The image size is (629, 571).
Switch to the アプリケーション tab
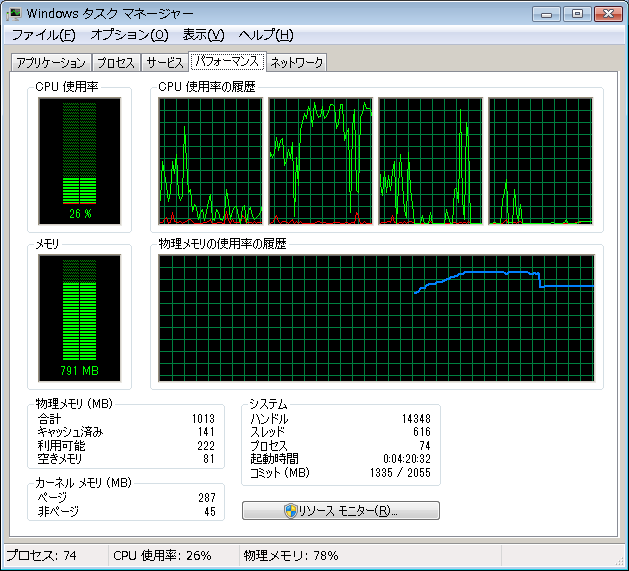[x=51, y=63]
